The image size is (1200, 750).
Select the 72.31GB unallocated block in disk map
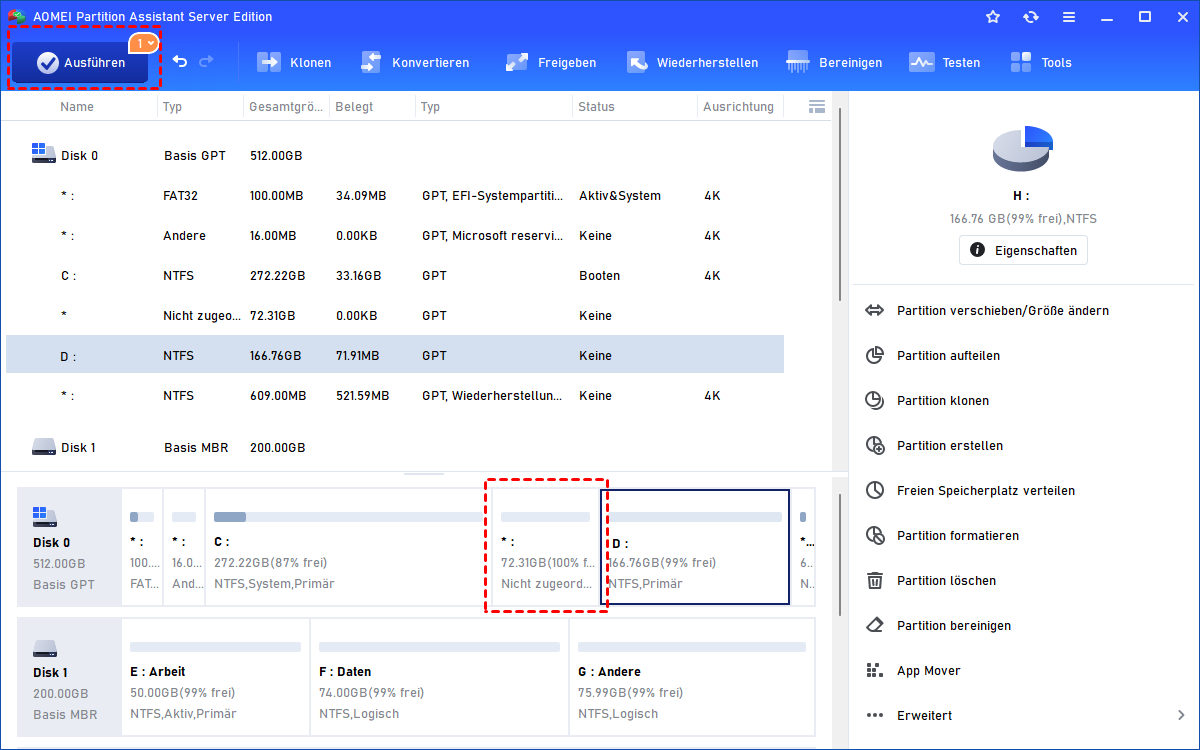point(545,547)
